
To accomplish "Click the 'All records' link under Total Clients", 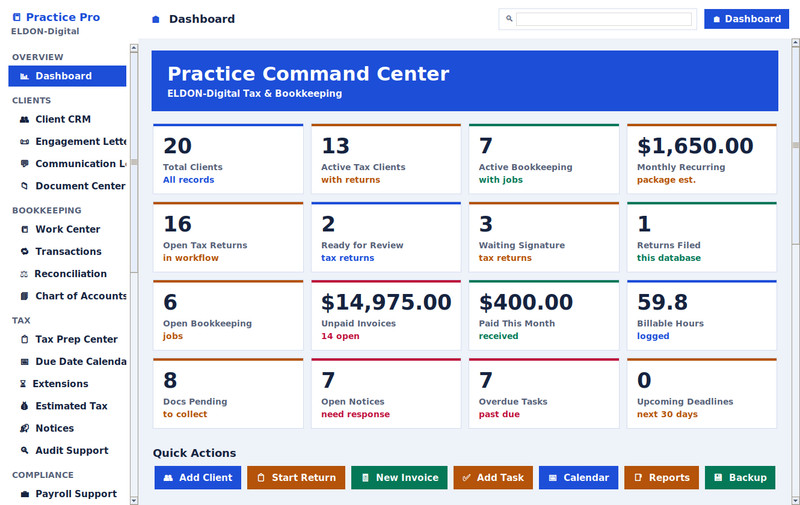I will (x=188, y=180).
